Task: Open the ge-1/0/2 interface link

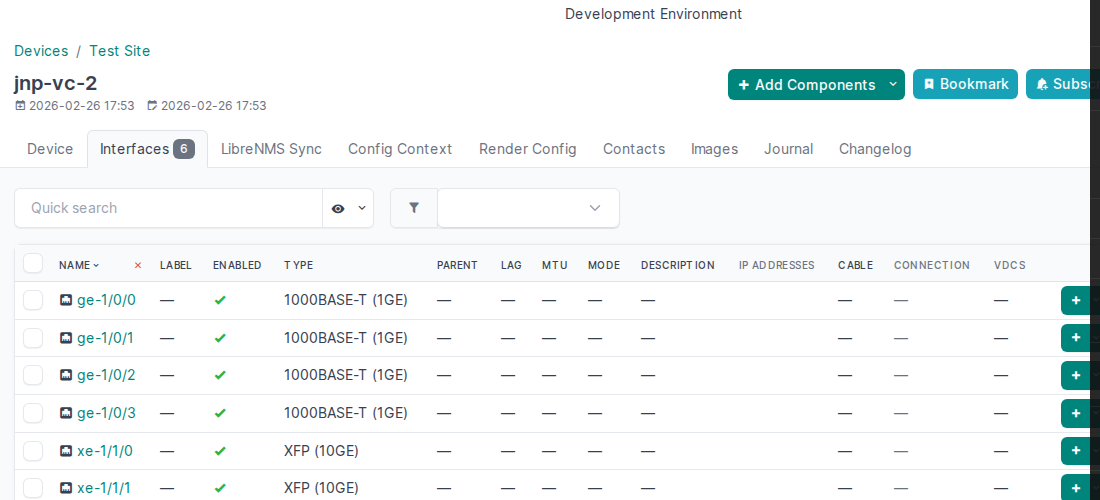Action: pos(106,375)
